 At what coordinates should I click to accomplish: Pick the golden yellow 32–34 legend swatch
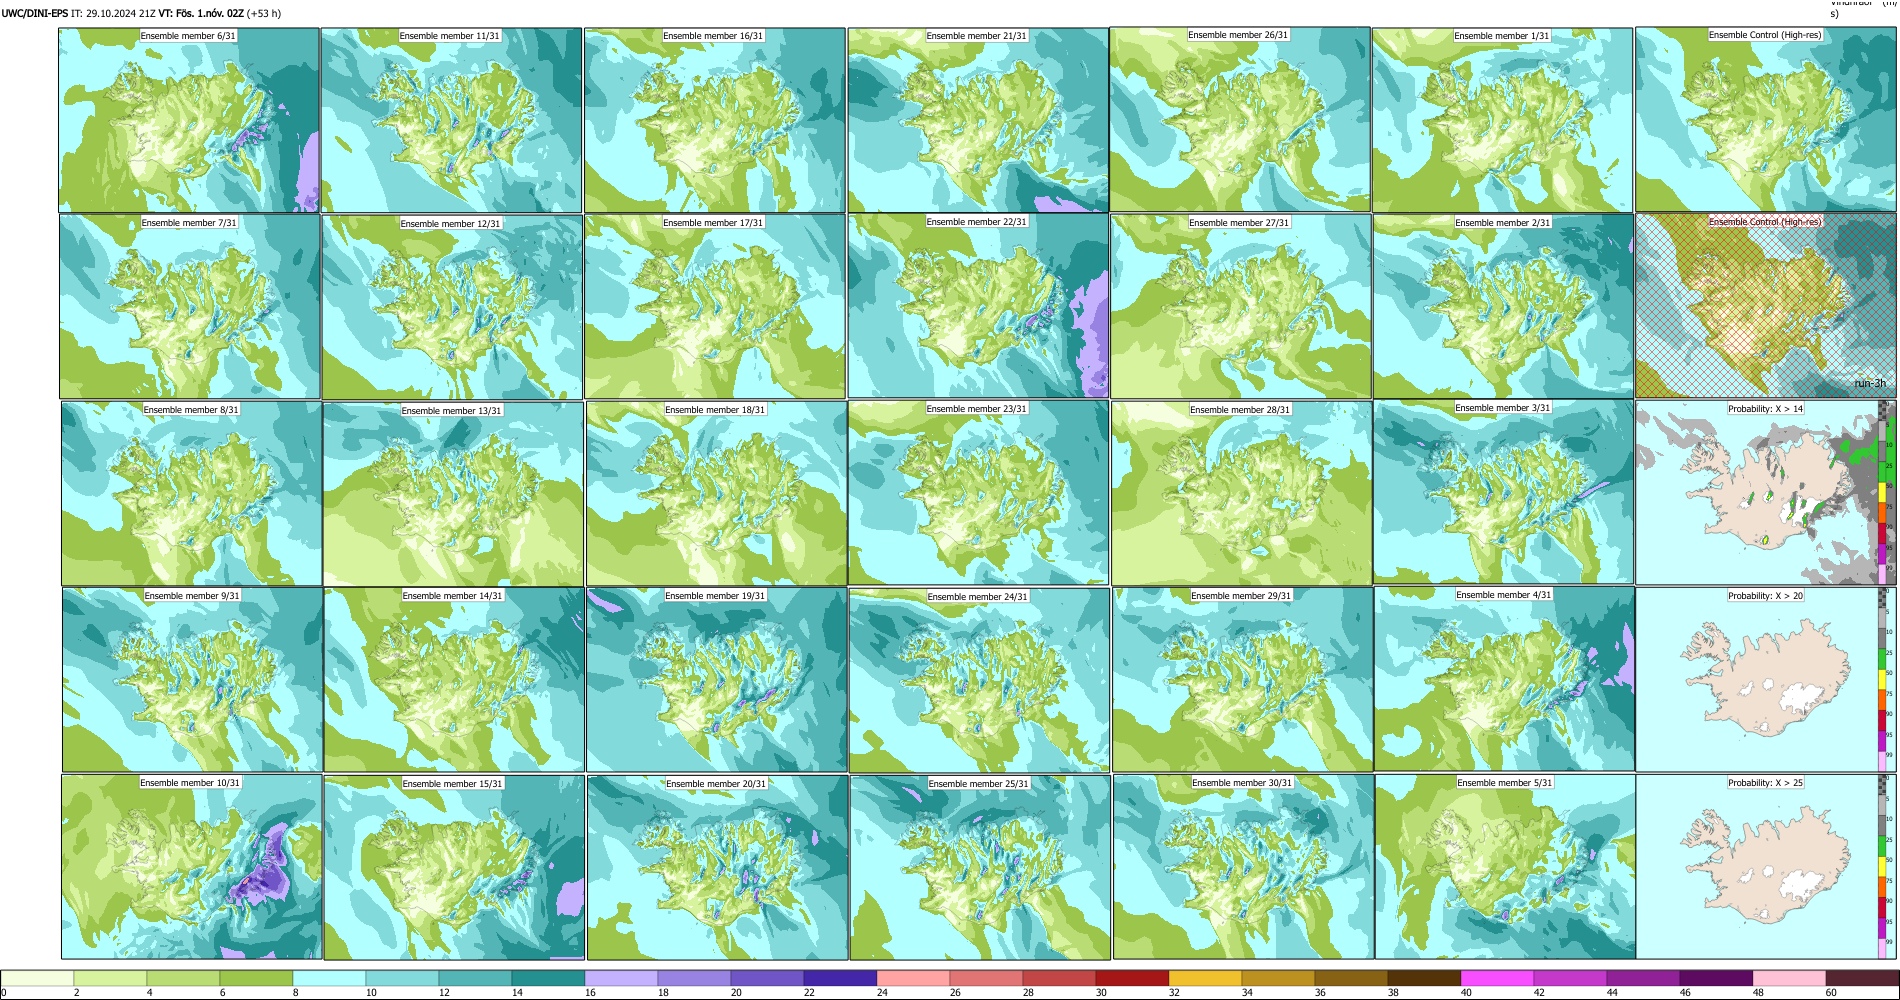[1205, 978]
